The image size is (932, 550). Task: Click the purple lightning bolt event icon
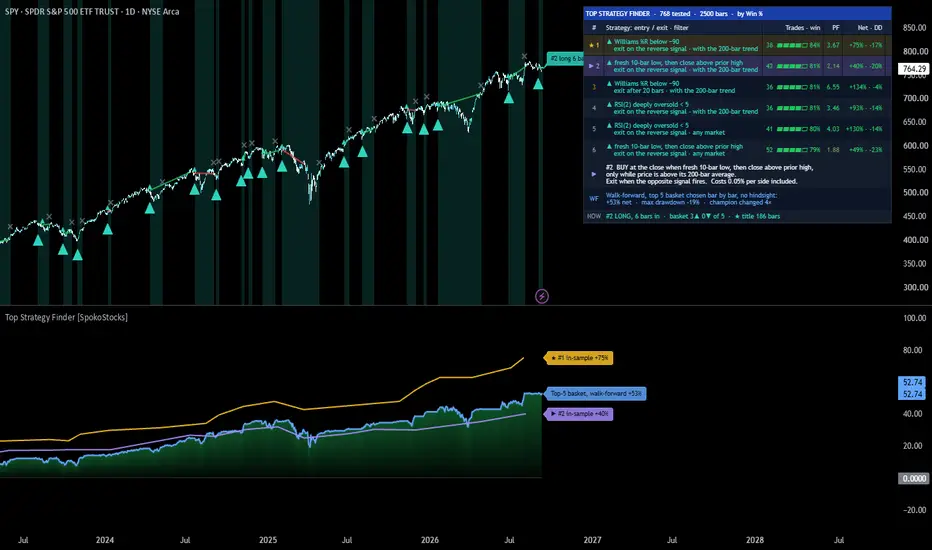pos(541,296)
